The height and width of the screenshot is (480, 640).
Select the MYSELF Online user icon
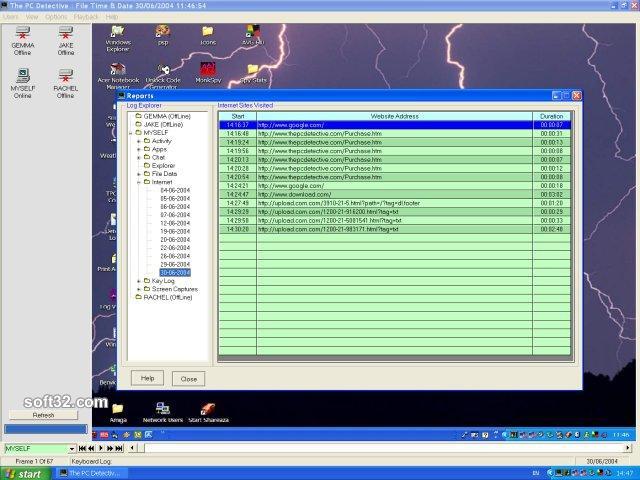(x=22, y=84)
